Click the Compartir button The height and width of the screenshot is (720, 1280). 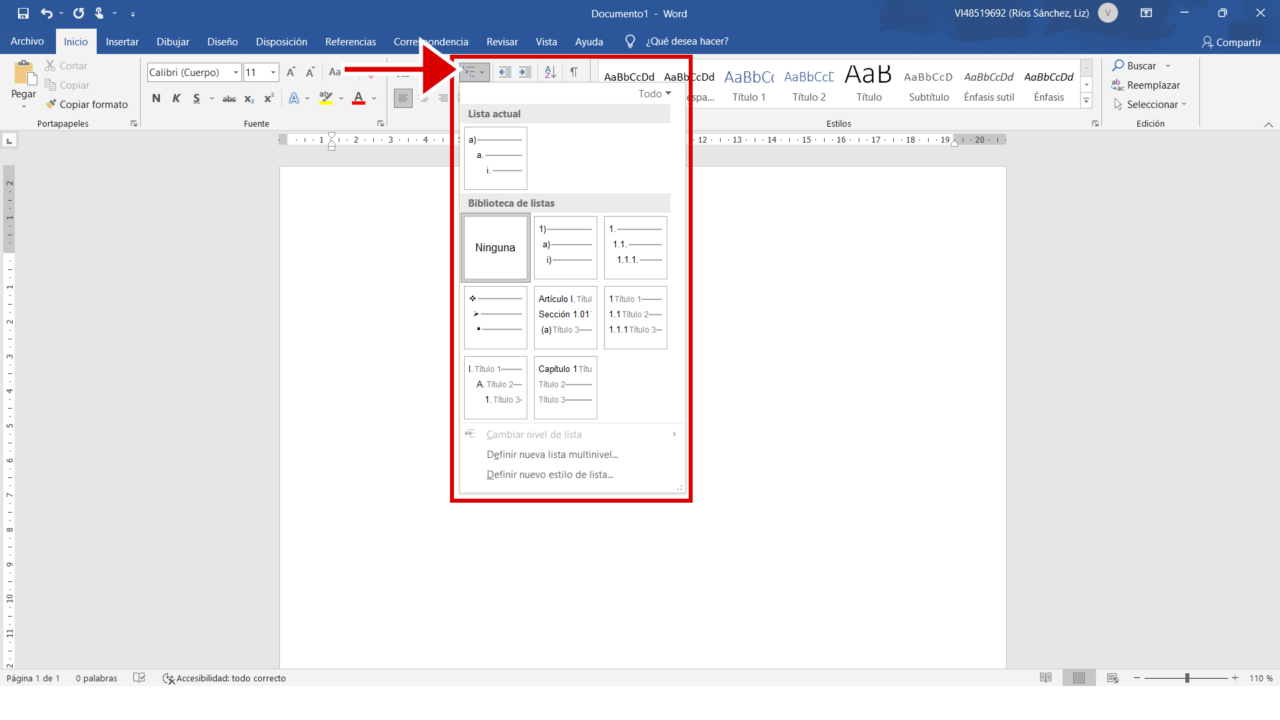tap(1231, 42)
